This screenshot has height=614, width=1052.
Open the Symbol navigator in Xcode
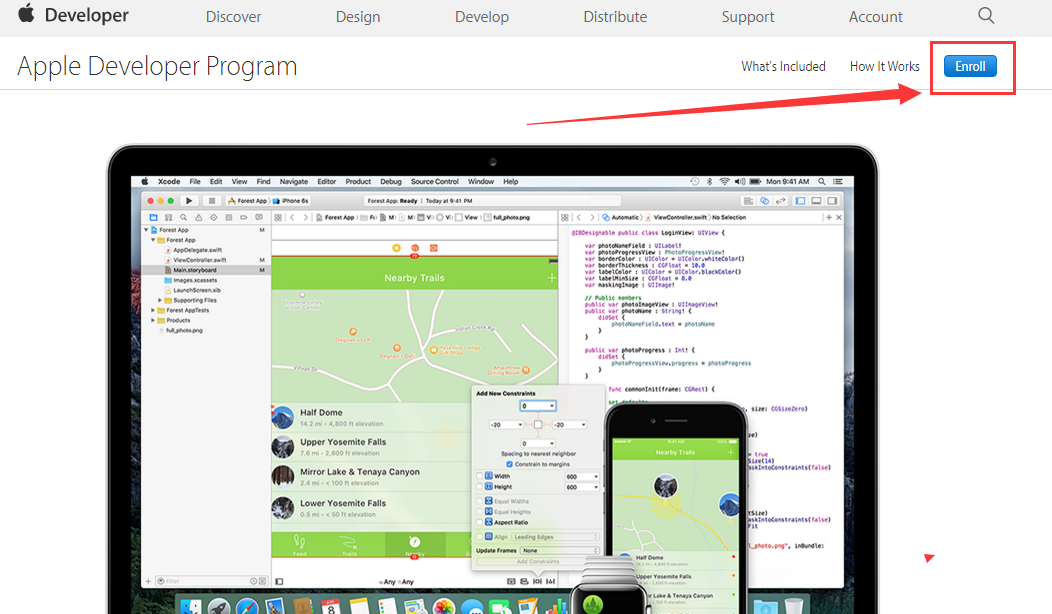click(168, 217)
